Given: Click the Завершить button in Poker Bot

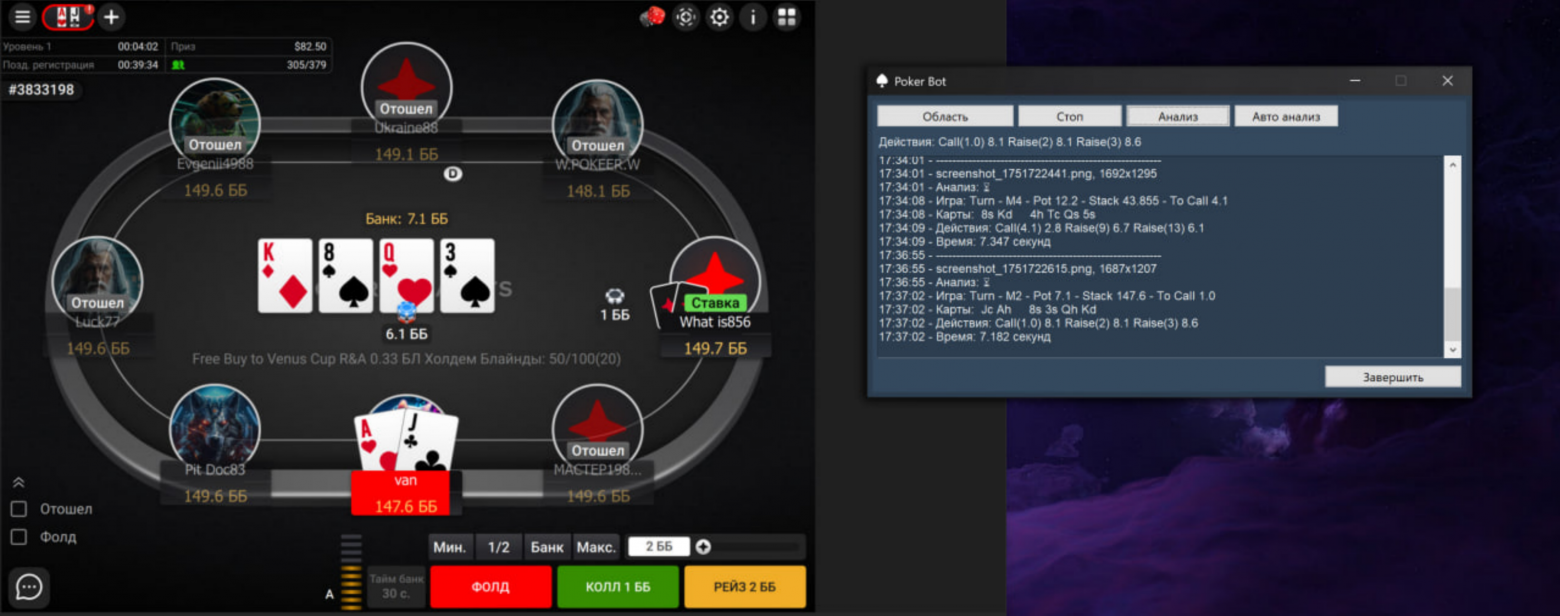Looking at the screenshot, I should pyautogui.click(x=1393, y=376).
